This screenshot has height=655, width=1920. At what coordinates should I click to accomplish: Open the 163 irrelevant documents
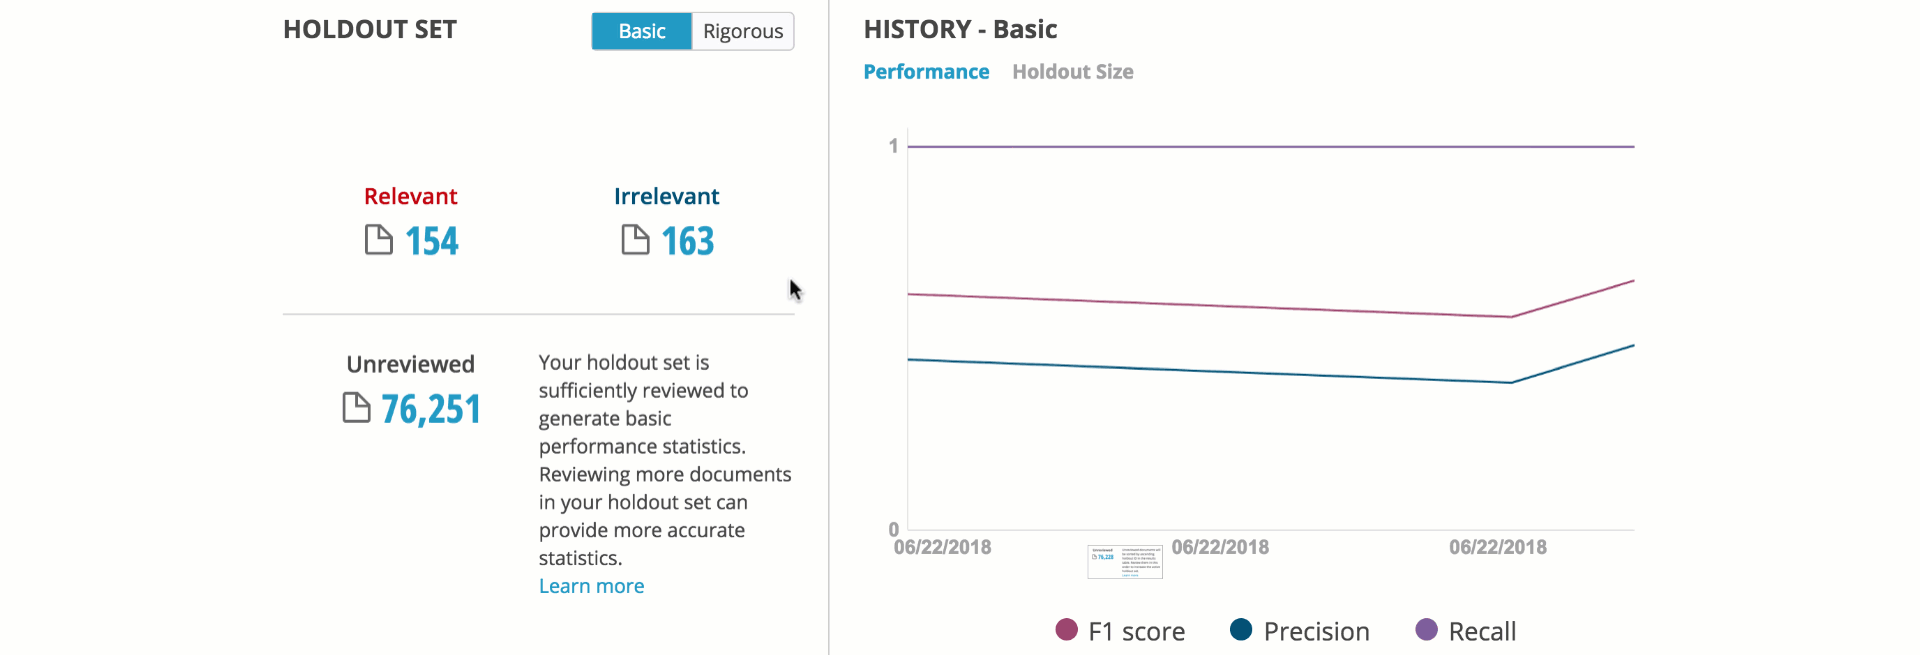coord(688,241)
